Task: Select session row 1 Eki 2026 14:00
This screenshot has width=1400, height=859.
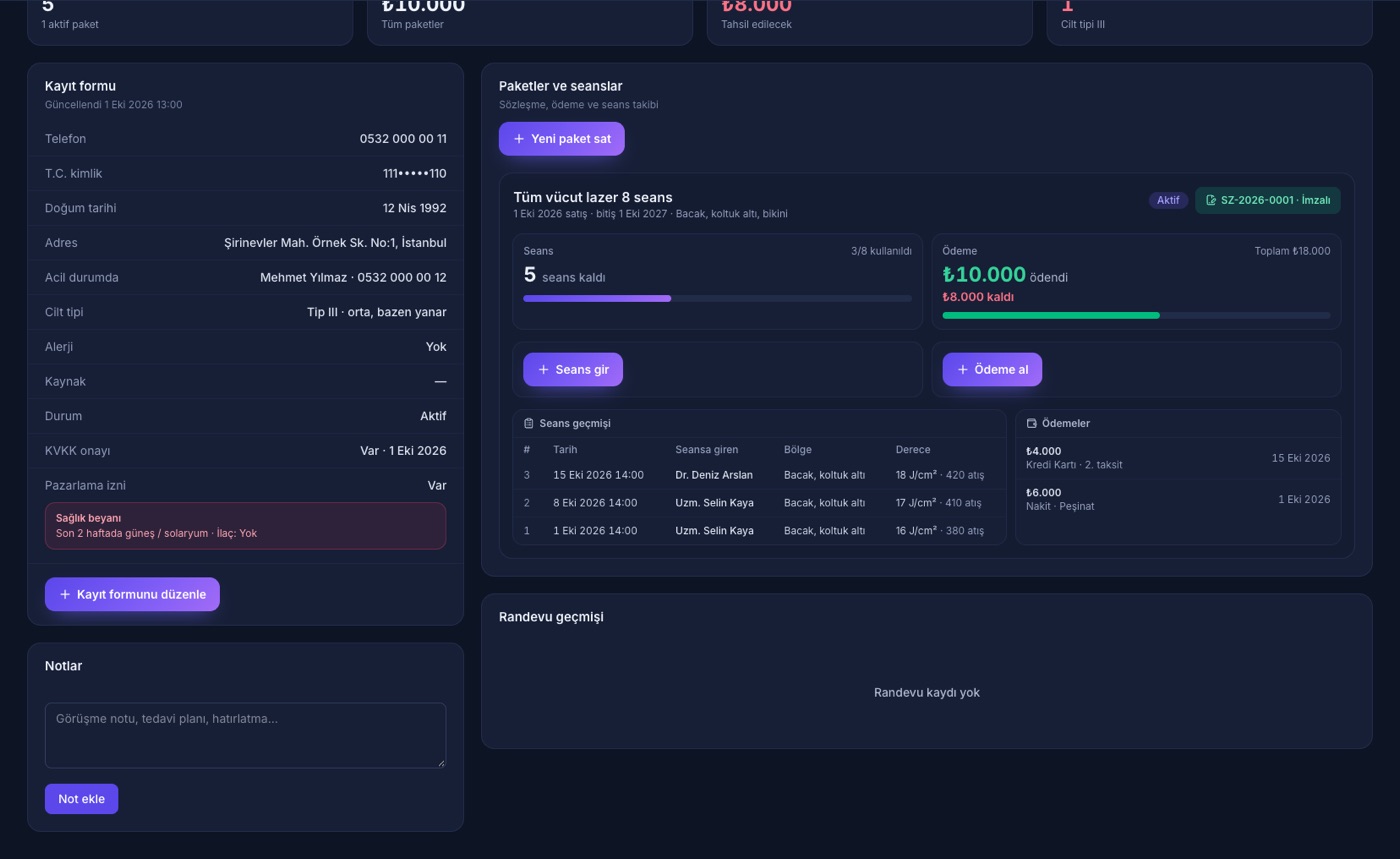Action: 759,531
